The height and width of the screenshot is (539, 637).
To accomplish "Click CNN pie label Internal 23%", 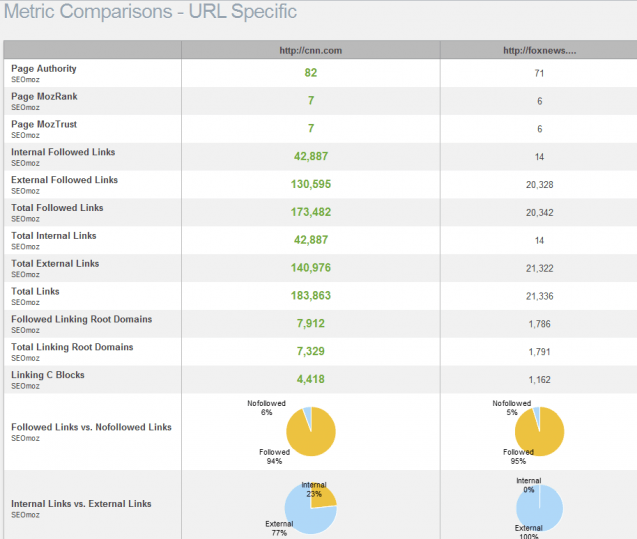I will pyautogui.click(x=314, y=489).
